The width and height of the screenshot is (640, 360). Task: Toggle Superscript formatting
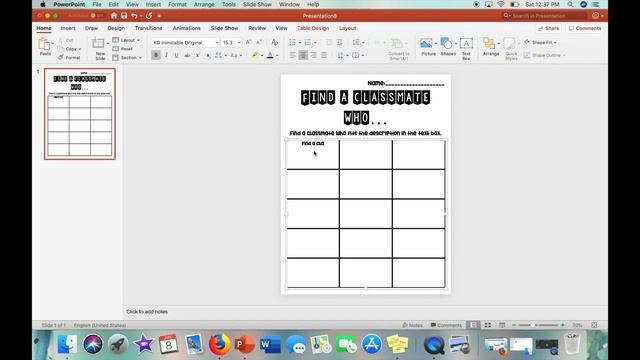[x=198, y=55]
